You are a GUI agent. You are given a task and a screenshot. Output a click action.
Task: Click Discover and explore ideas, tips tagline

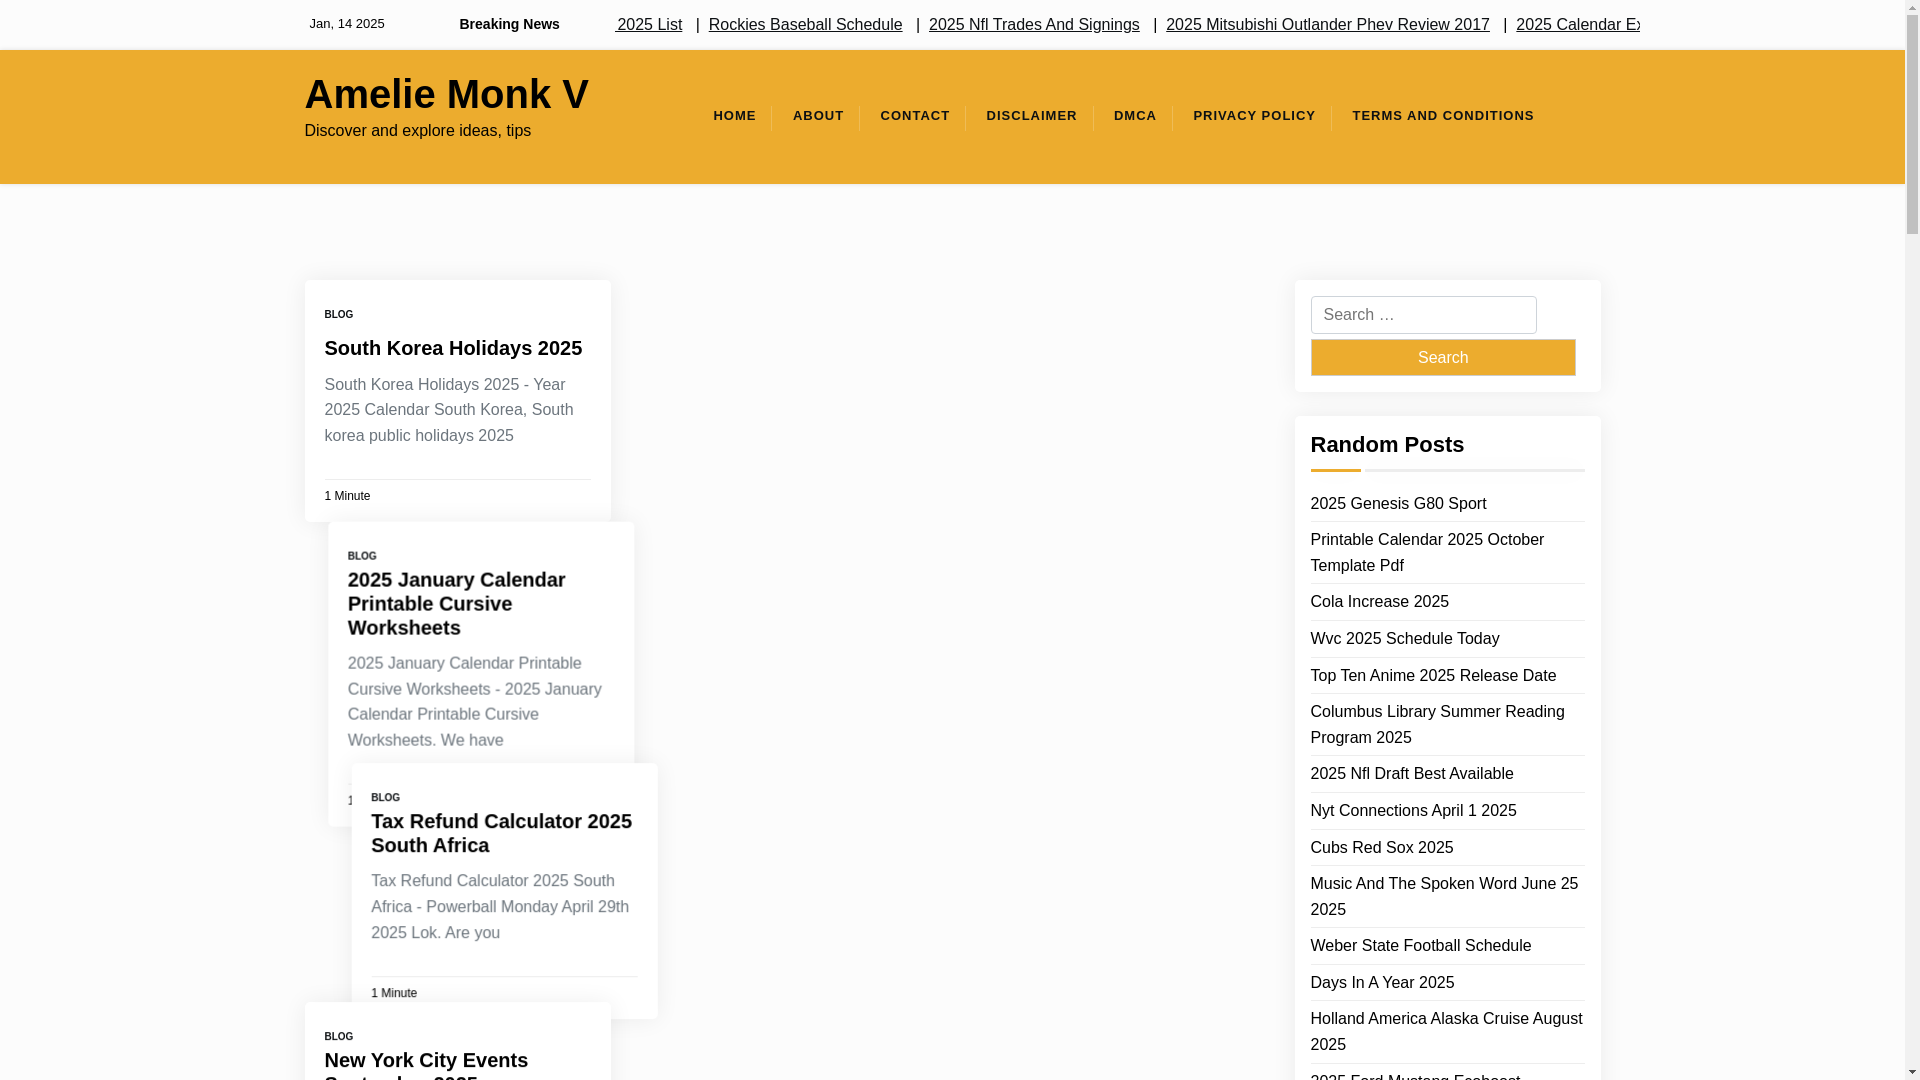tap(417, 130)
